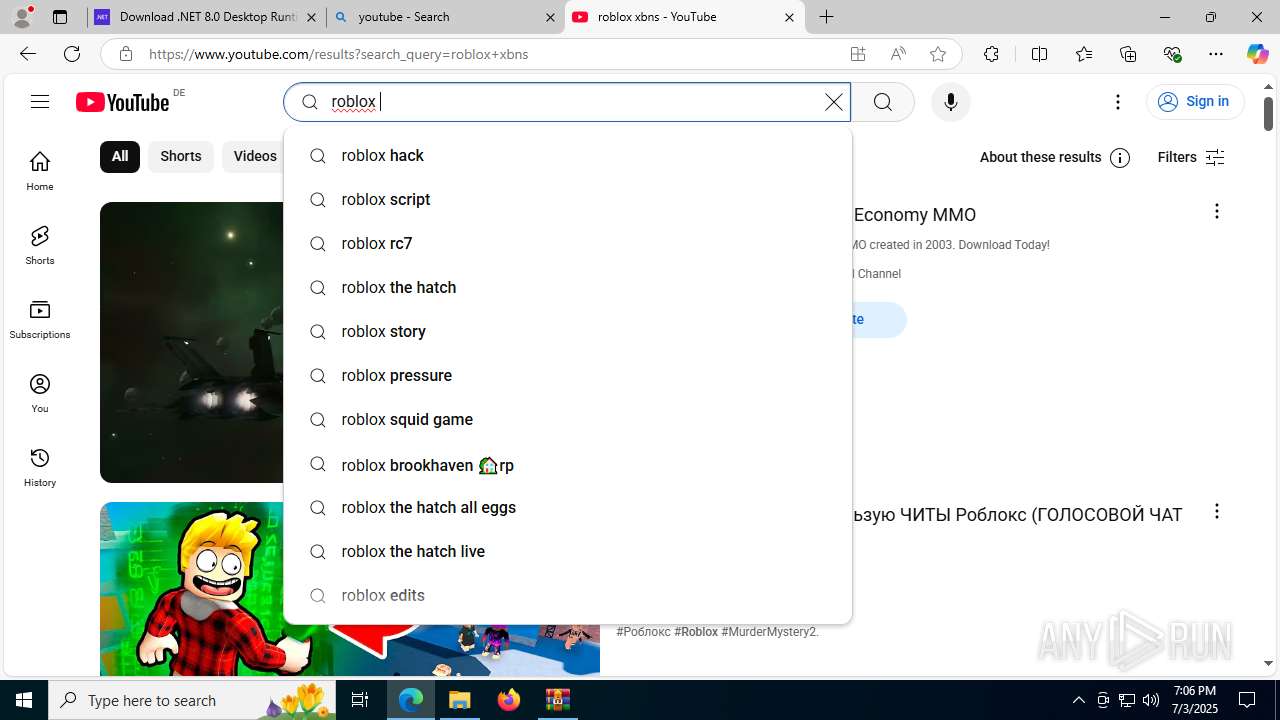Refresh the page
This screenshot has height=720, width=1280.
click(x=72, y=54)
